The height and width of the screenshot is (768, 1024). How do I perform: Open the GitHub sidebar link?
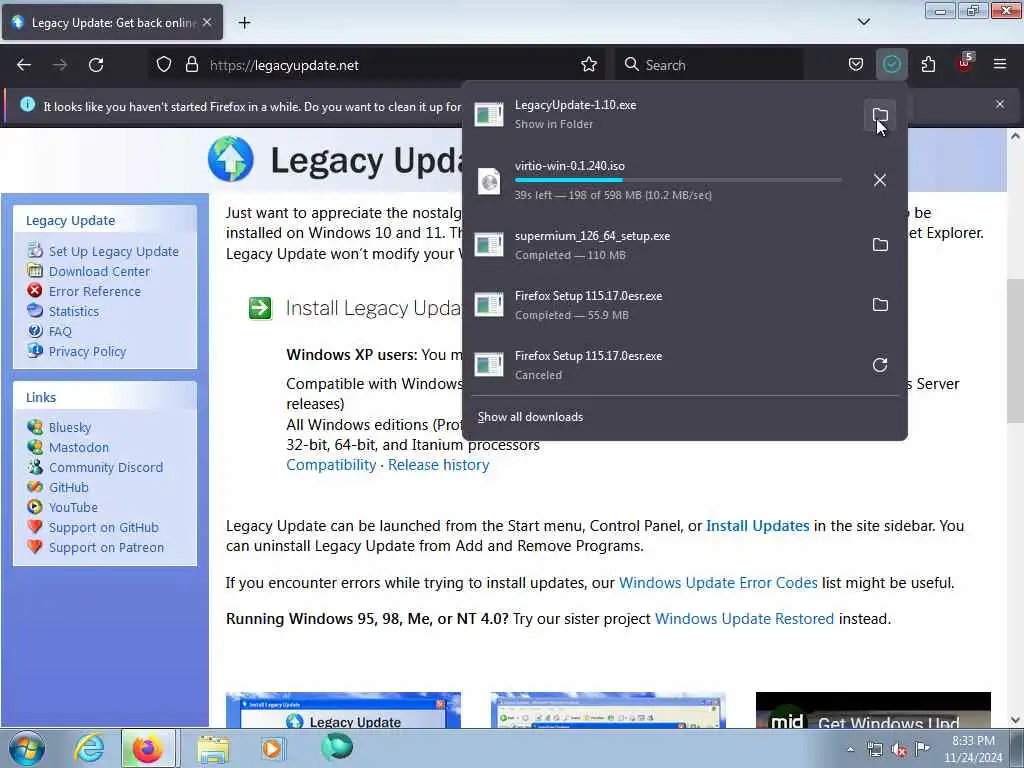(x=69, y=487)
